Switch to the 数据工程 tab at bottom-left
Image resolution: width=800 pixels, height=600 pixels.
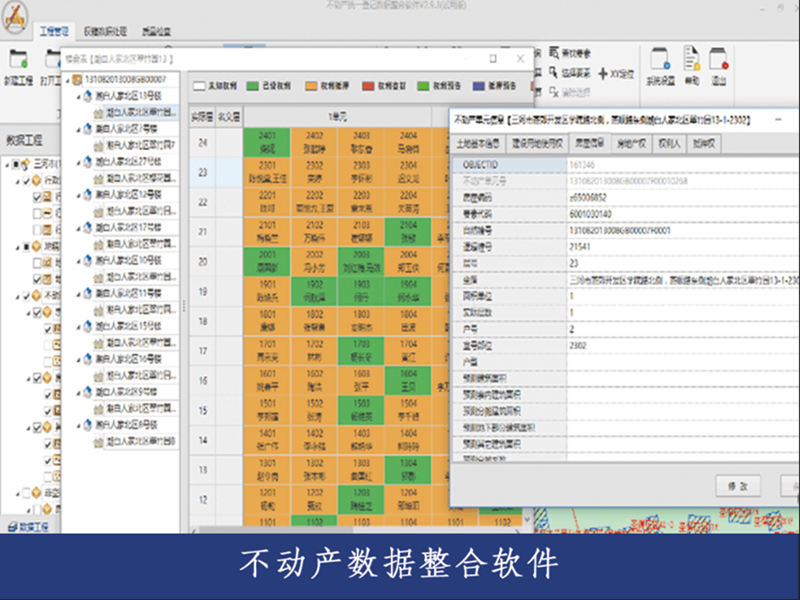coord(27,526)
